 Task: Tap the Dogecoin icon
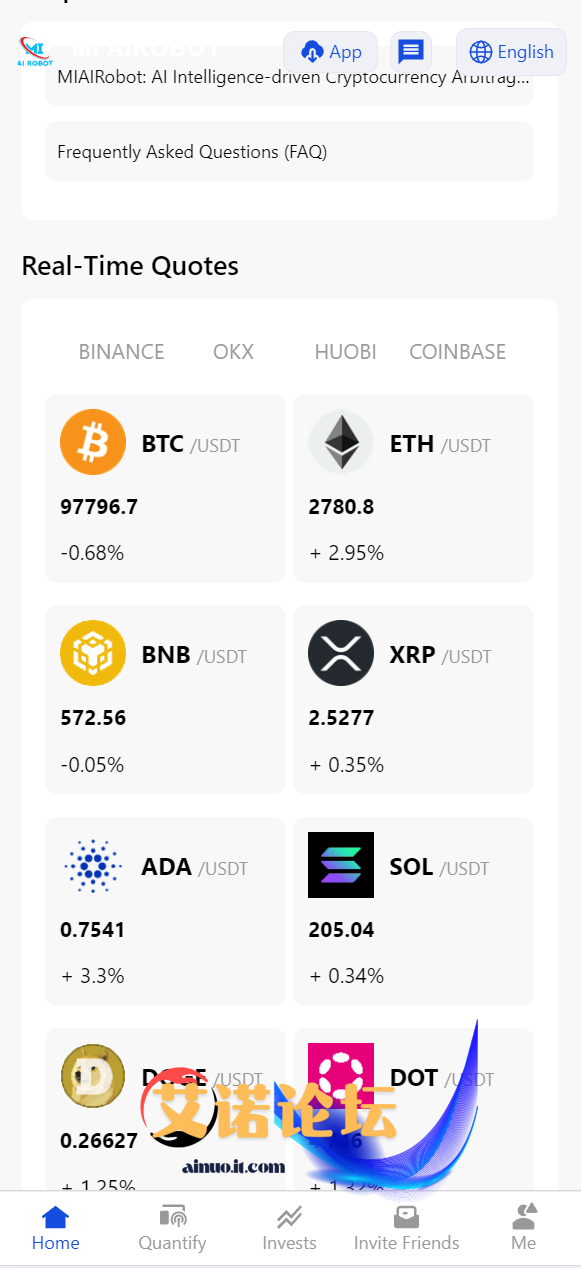tap(93, 1076)
